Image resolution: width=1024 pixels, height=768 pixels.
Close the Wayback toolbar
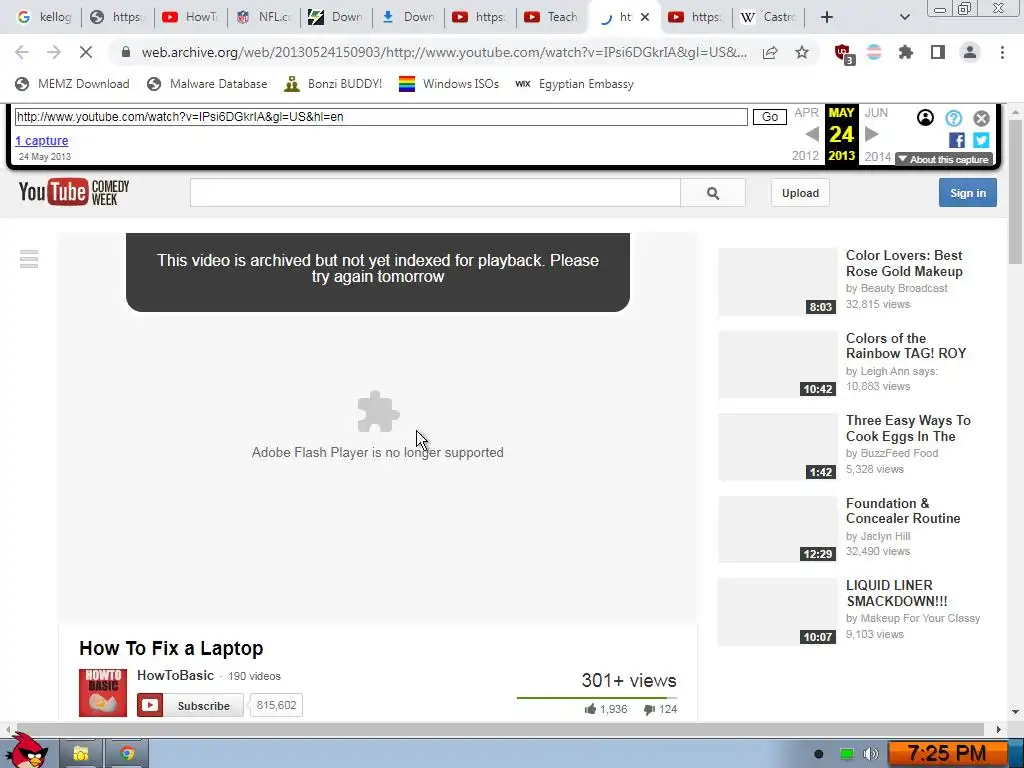pos(981,118)
